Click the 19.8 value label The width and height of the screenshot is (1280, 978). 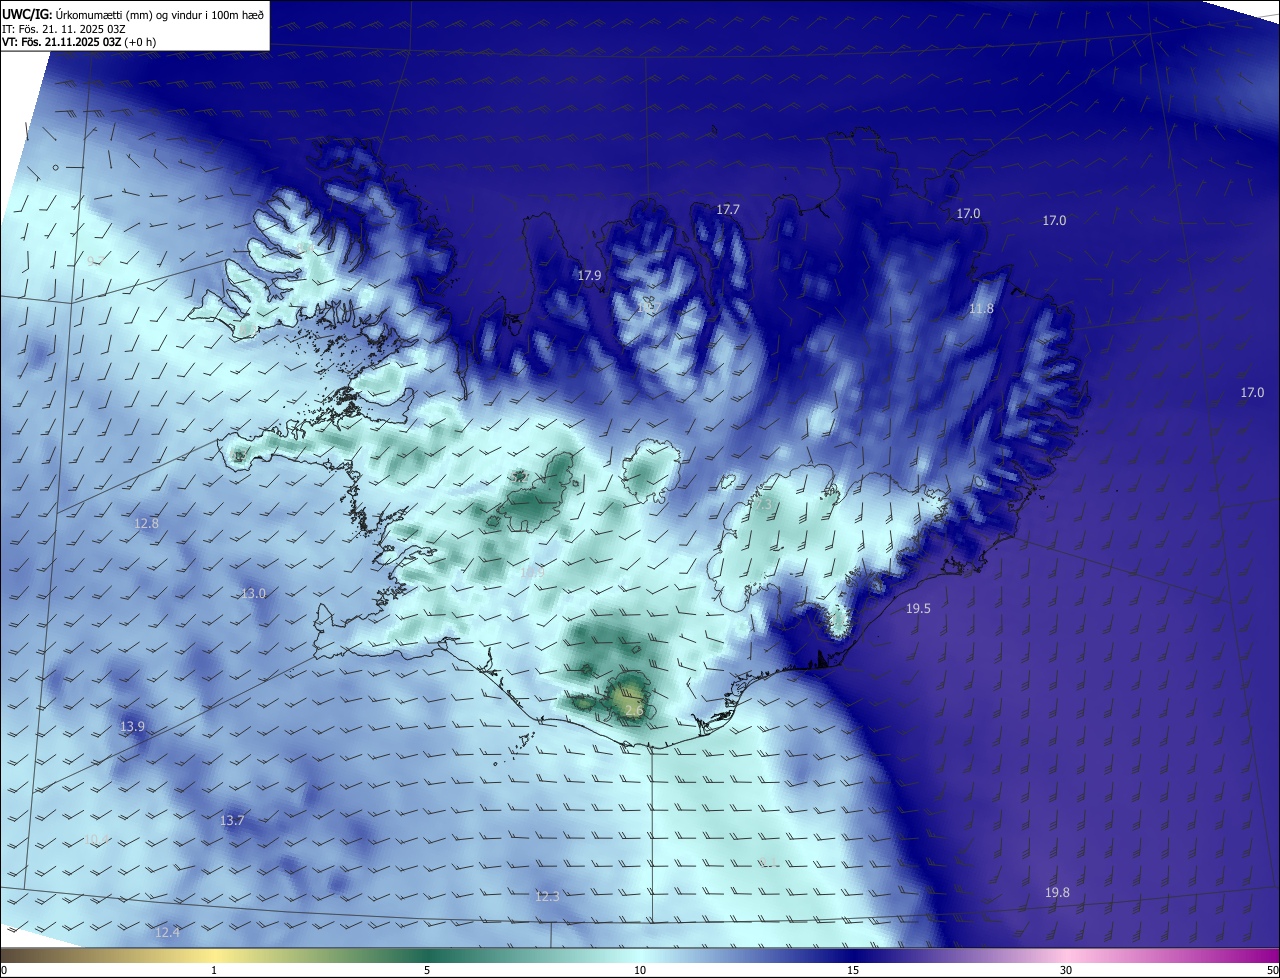point(1057,892)
